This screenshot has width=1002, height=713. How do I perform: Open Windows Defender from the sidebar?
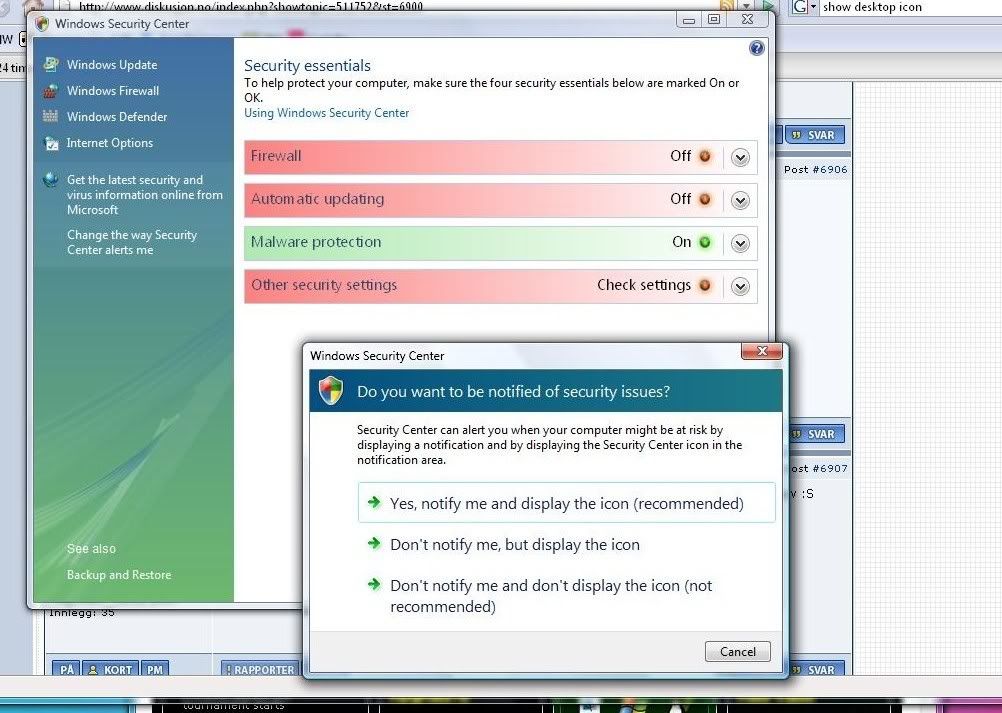point(117,117)
